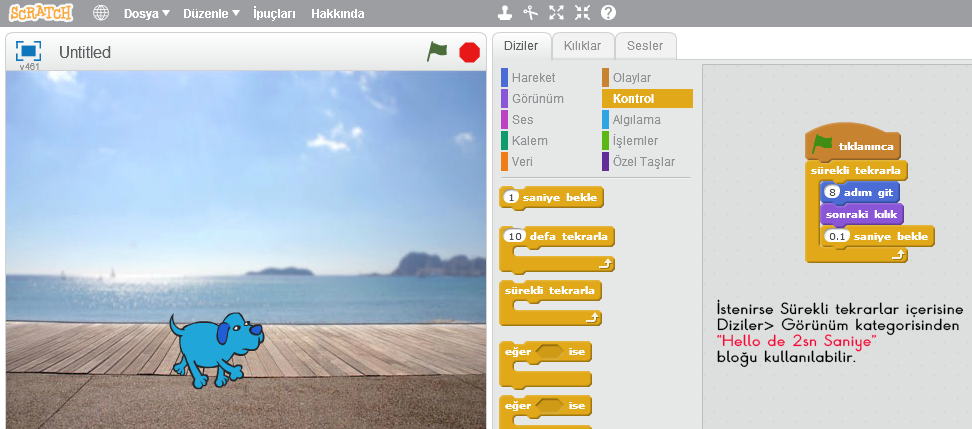Click the project title Untitled
972x429 pixels.
[85, 53]
